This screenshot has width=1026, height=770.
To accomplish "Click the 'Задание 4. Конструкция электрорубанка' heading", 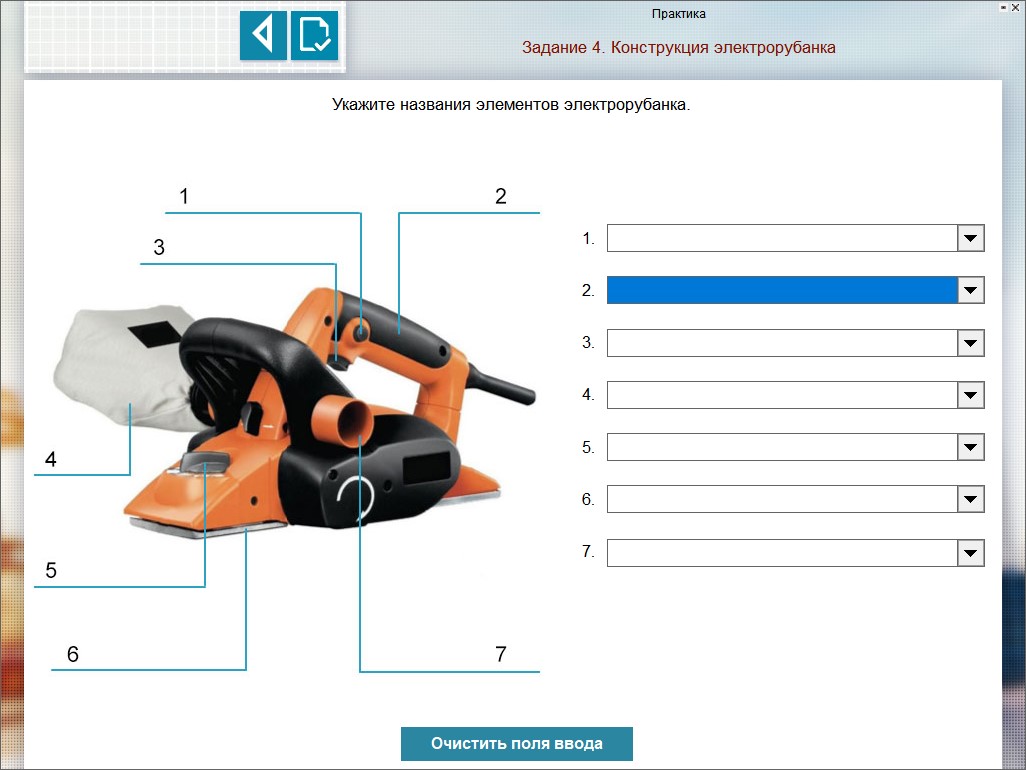I will click(x=678, y=47).
